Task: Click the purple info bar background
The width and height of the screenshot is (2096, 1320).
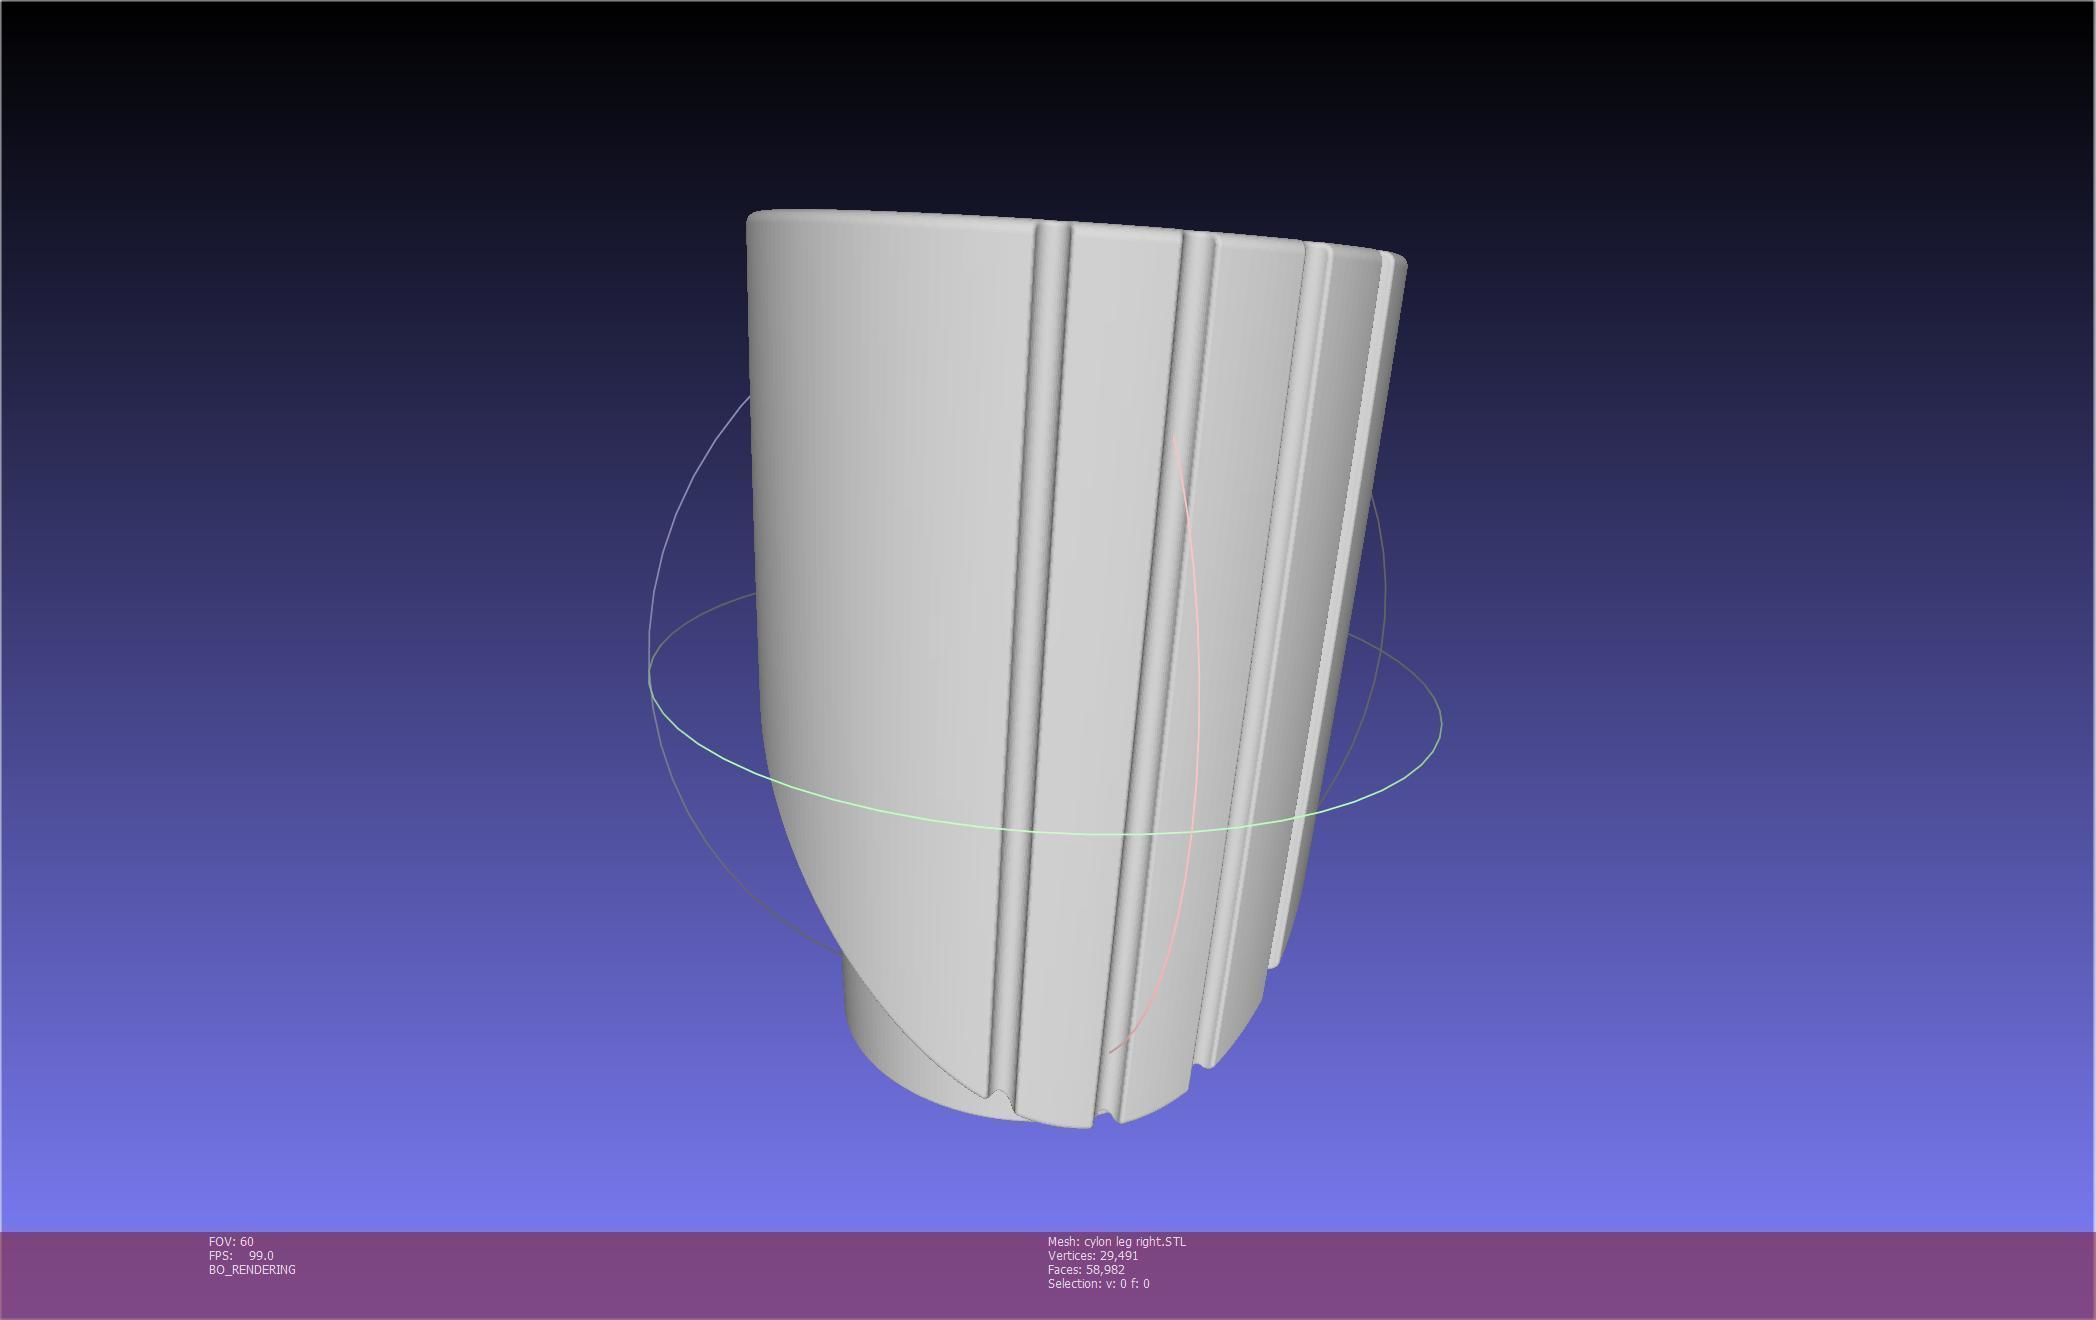Action: [1600, 1275]
